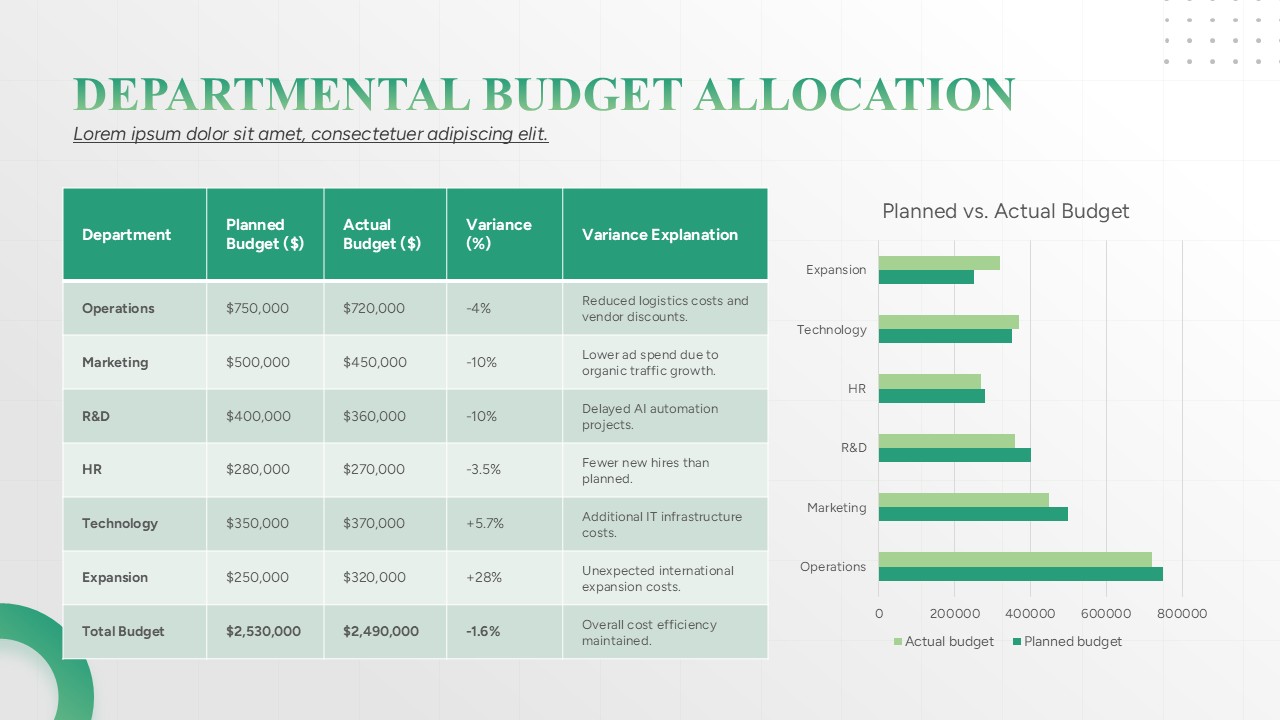Click the Planned budget legend swatch
This screenshot has height=720, width=1280.
point(1017,642)
